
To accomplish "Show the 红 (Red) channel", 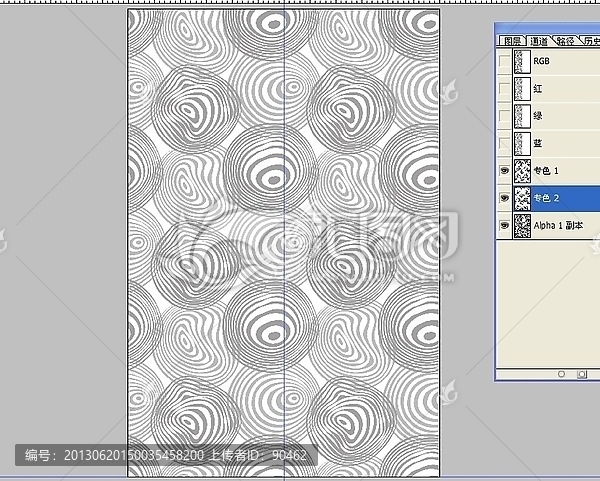I will pos(505,88).
